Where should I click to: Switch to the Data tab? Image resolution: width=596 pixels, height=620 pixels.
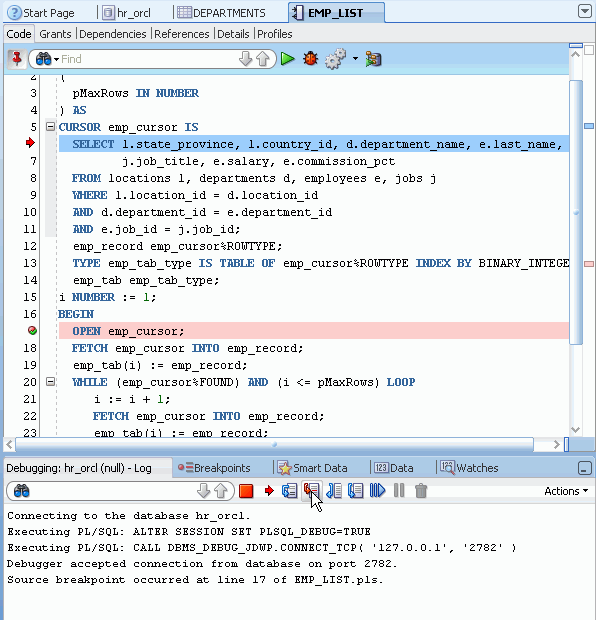[x=394, y=468]
